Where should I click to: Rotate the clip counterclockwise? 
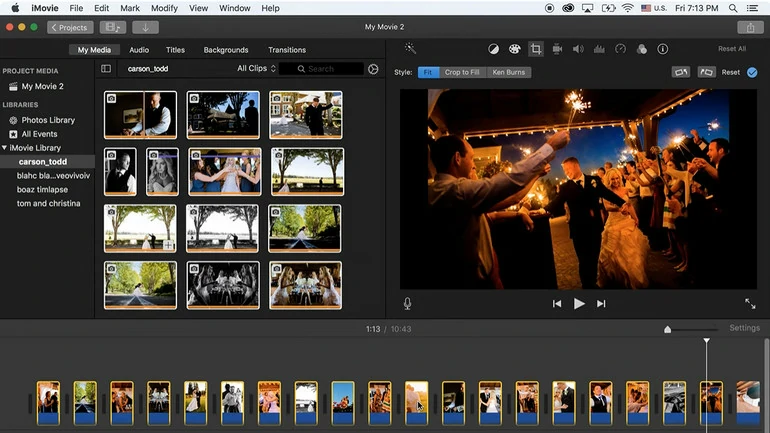point(681,72)
